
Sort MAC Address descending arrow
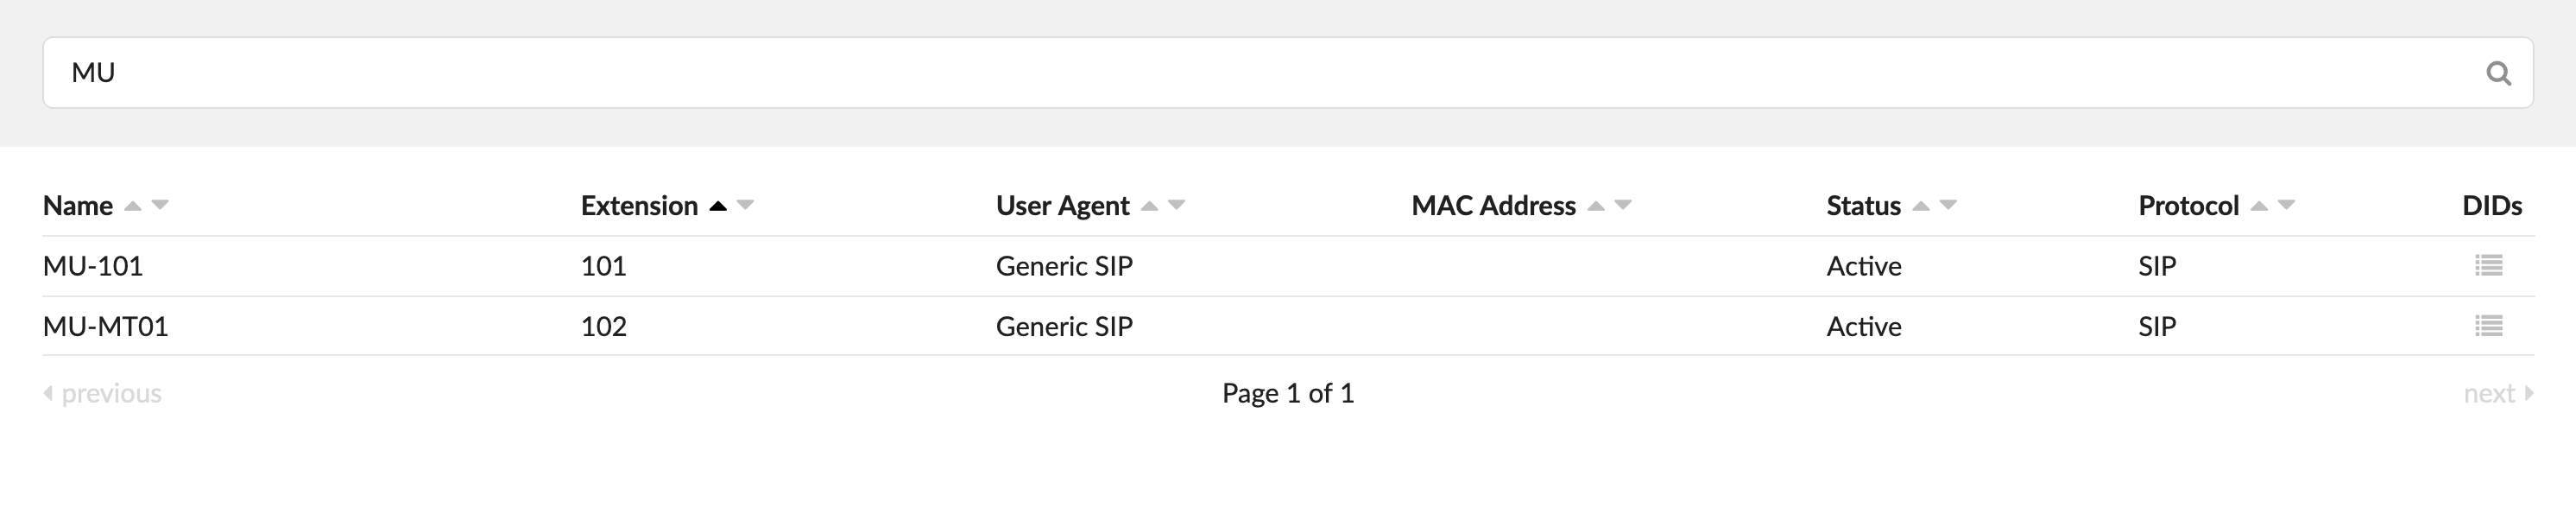point(1623,205)
